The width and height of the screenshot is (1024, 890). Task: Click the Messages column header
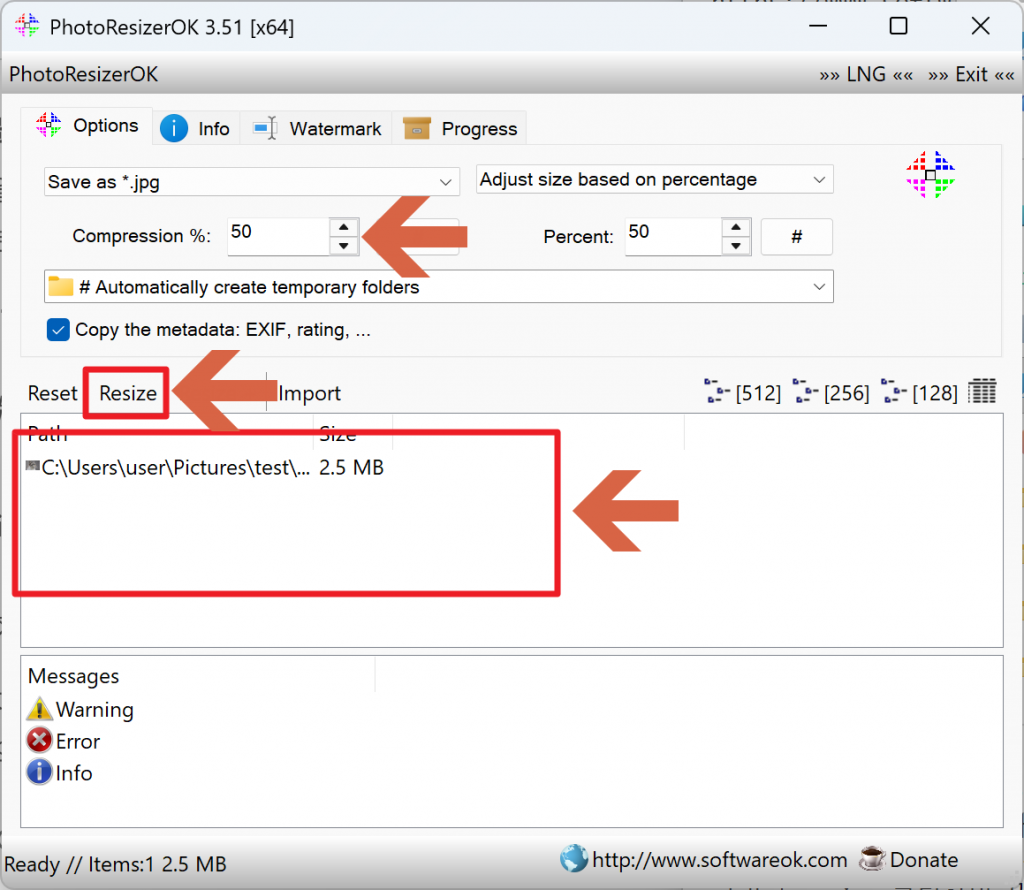point(199,676)
